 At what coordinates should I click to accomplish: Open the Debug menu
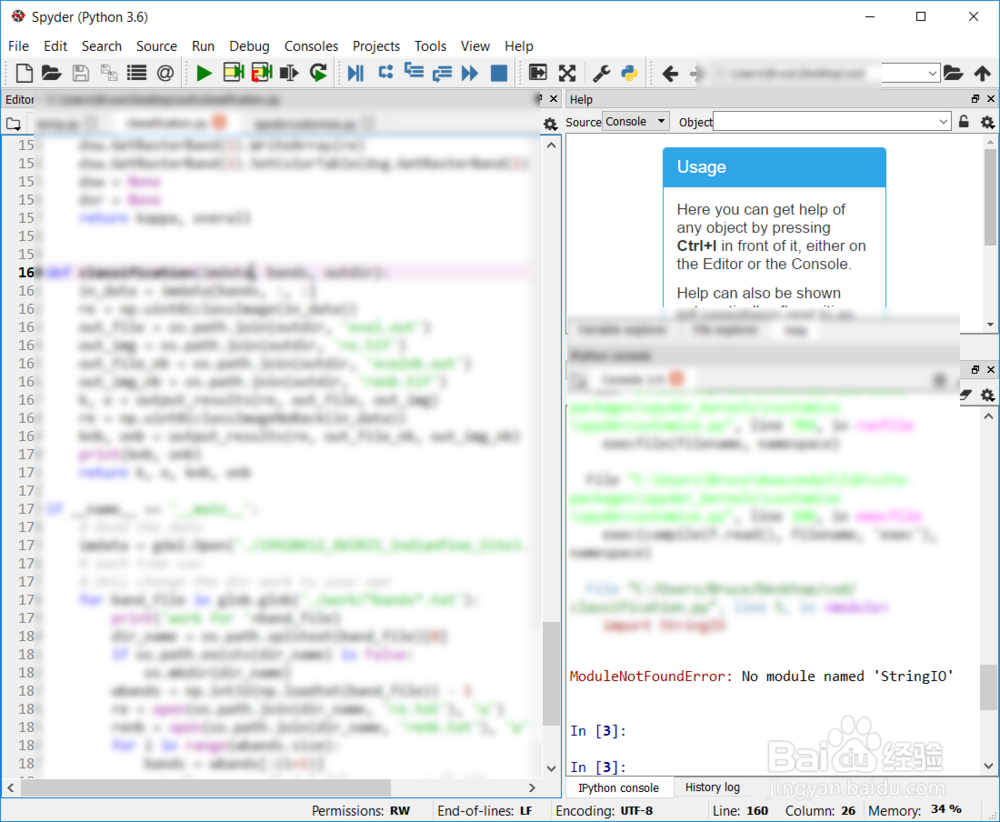pos(249,46)
